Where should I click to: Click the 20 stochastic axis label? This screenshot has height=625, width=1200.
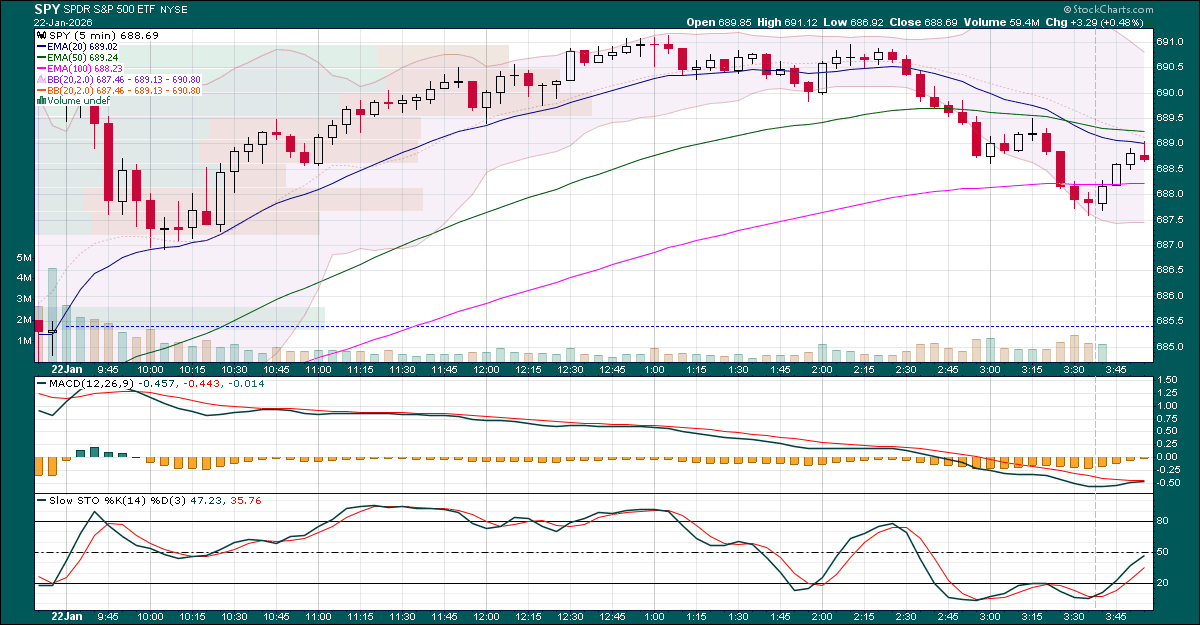coord(1163,583)
